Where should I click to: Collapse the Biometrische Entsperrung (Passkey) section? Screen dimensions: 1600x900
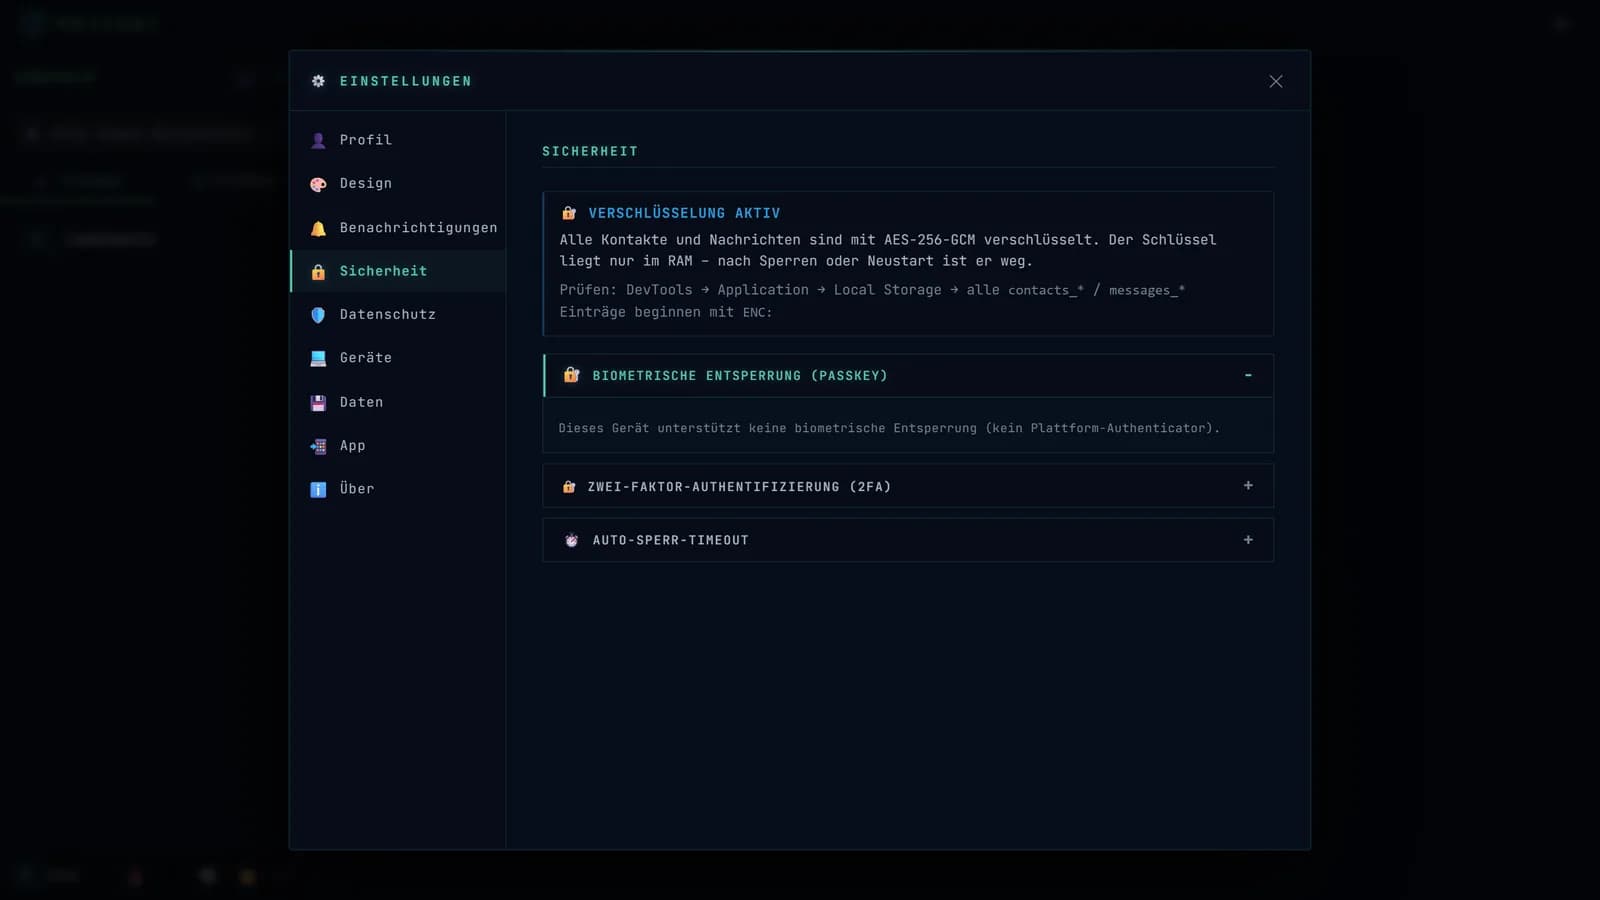[908, 376]
